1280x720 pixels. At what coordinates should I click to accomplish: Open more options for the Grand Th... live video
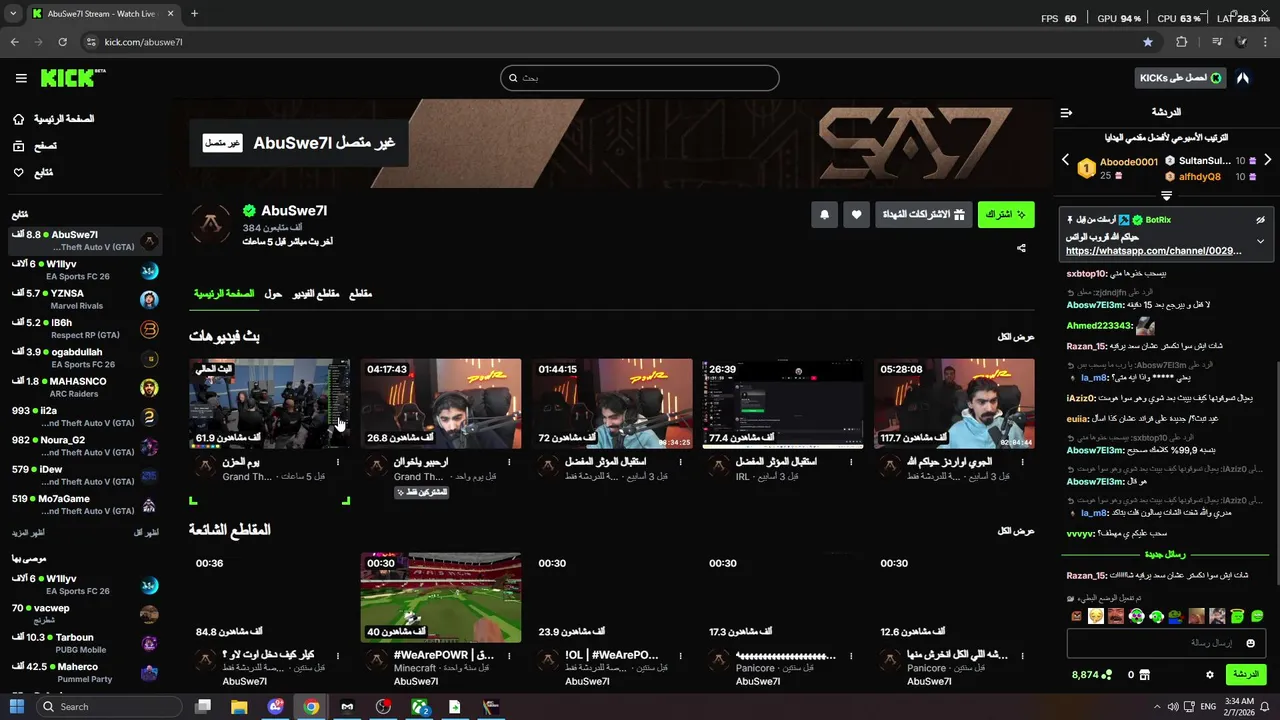click(338, 462)
